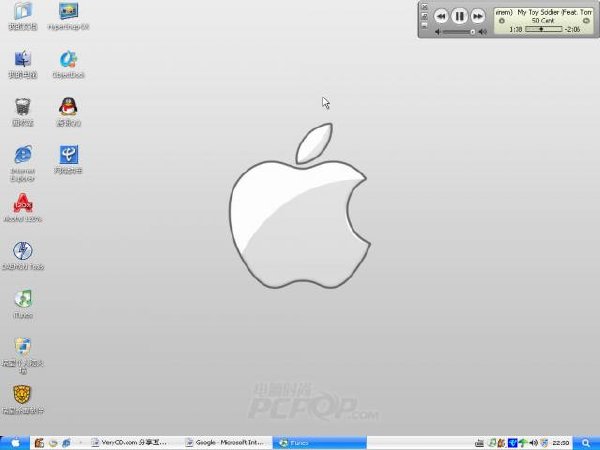Select the Recycle Bin trash can icon
This screenshot has width=600, height=450.
pos(23,107)
